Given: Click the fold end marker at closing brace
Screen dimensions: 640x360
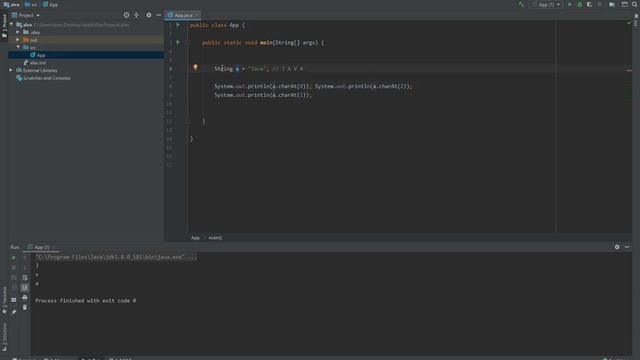Looking at the screenshot, I should (x=187, y=121).
